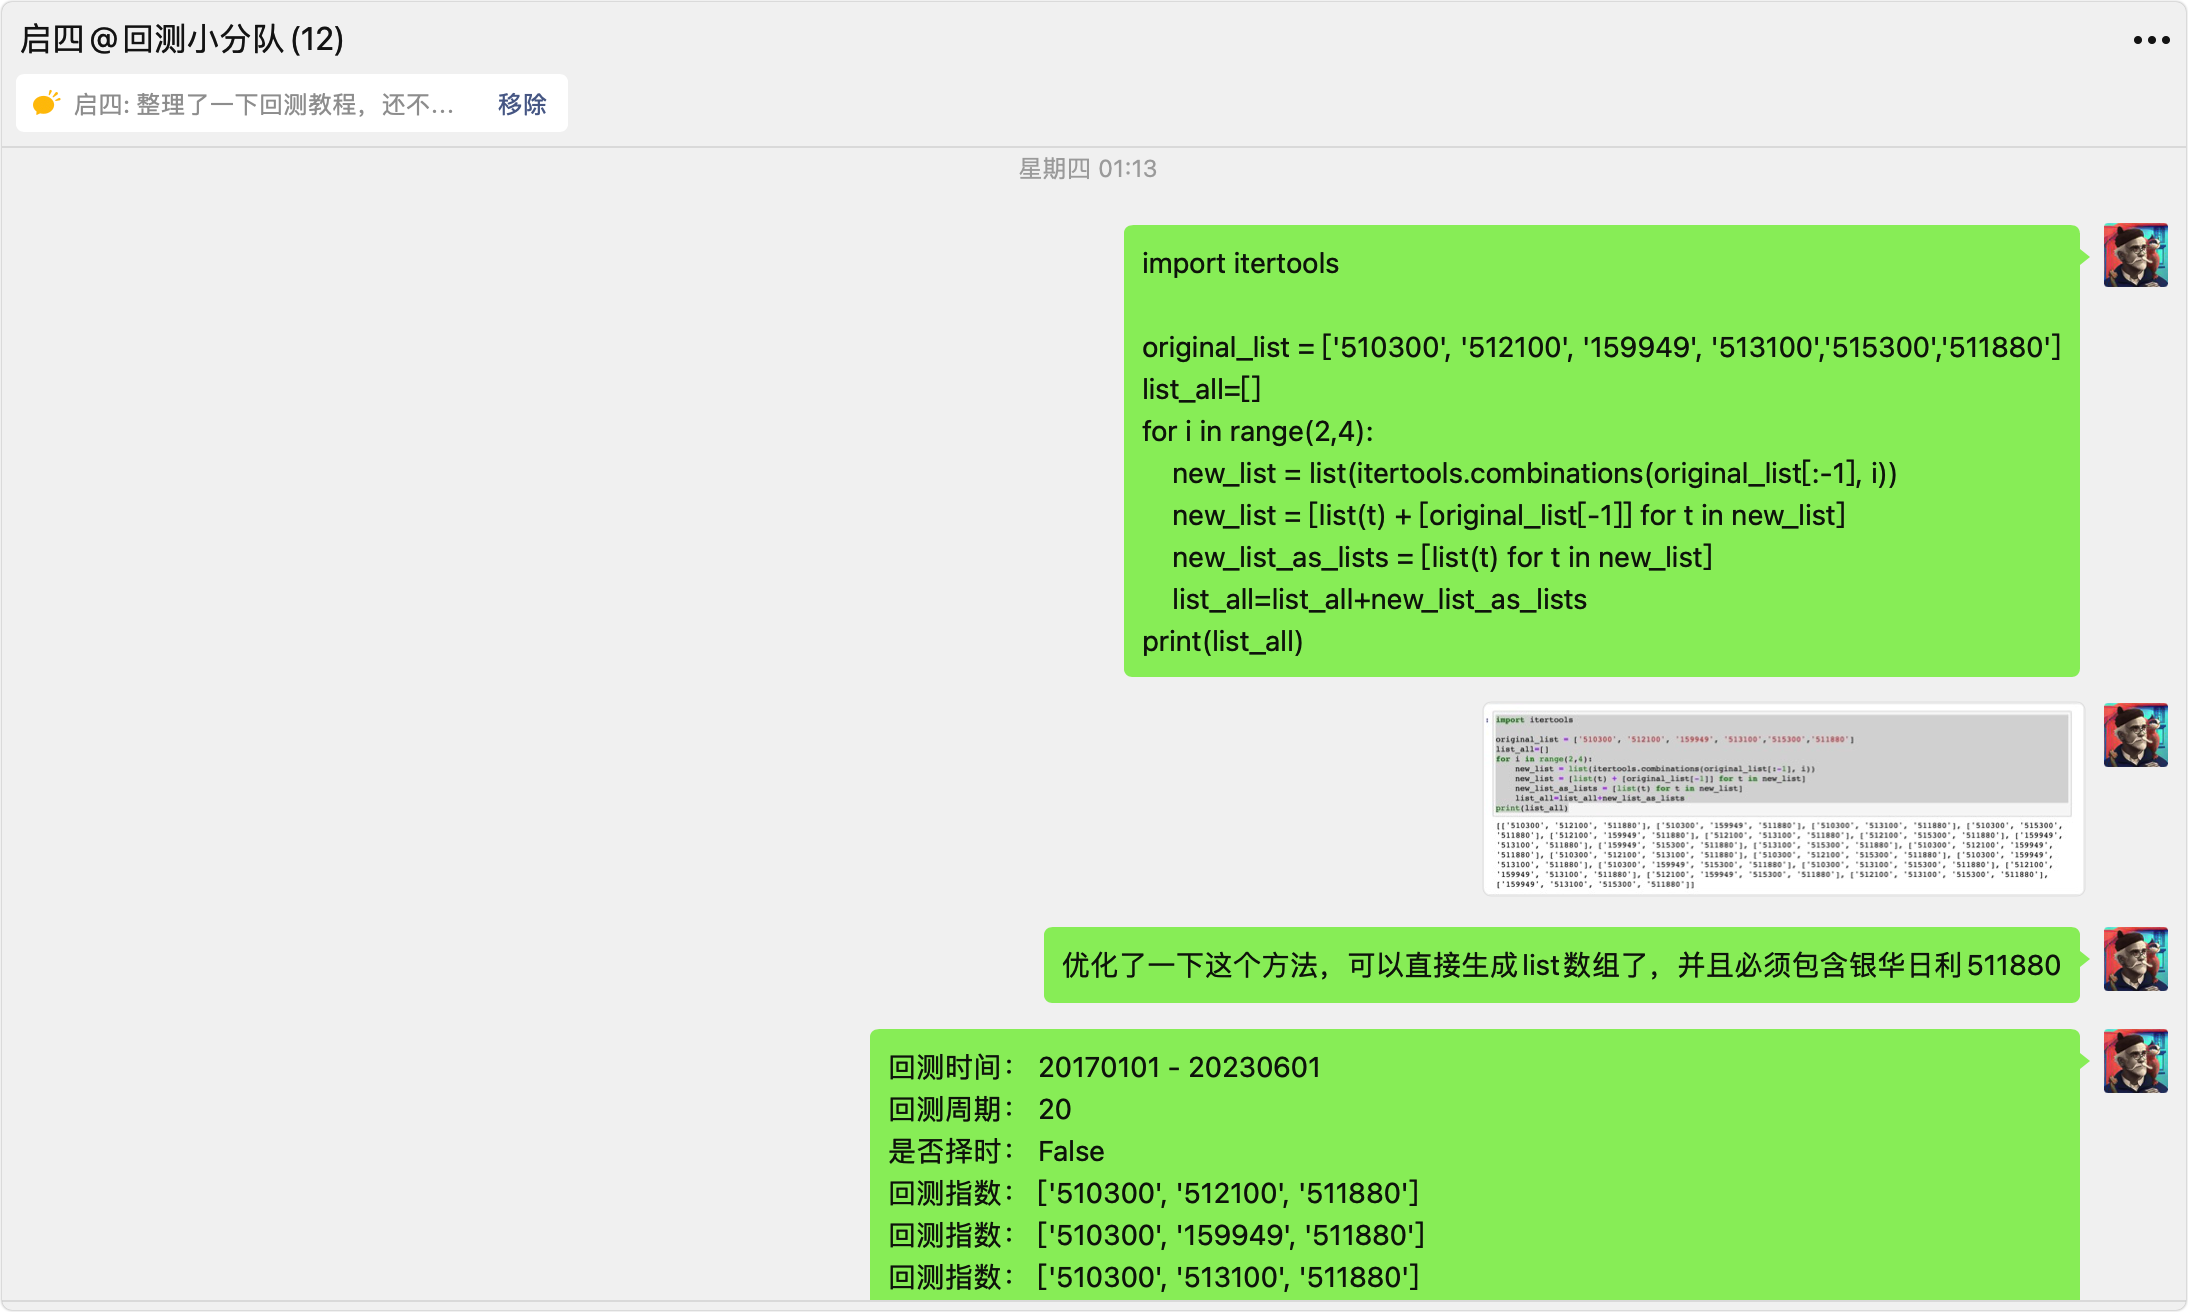Image resolution: width=2188 pixels, height=1312 pixels.
Task: Click the avatar beside the 优化了一下 message
Action: coord(2135,959)
